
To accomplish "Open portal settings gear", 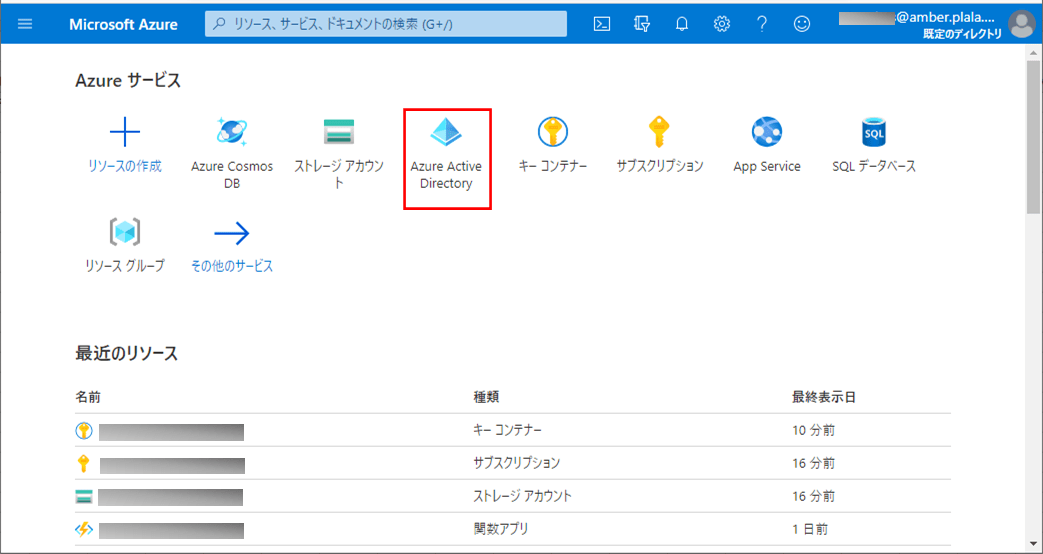I will tap(722, 24).
